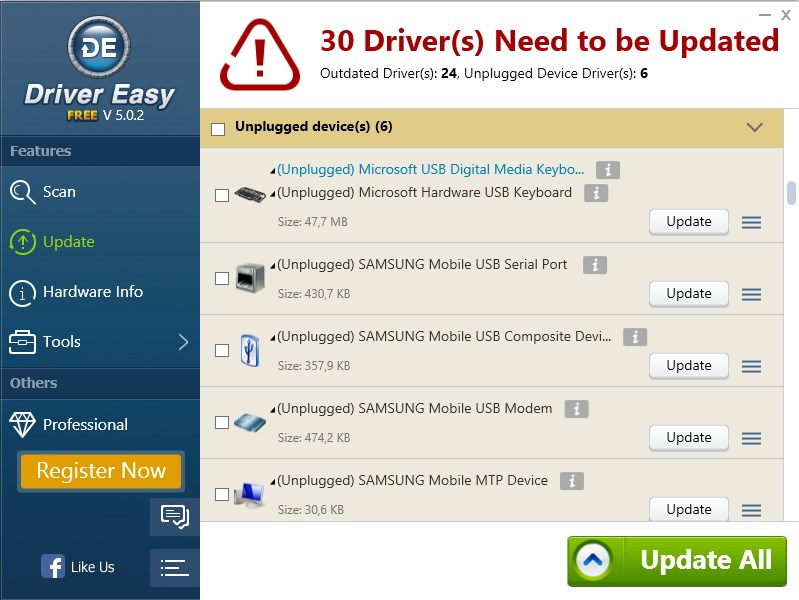Update the Microsoft Hardware USB Keyboard driver

coord(689,222)
